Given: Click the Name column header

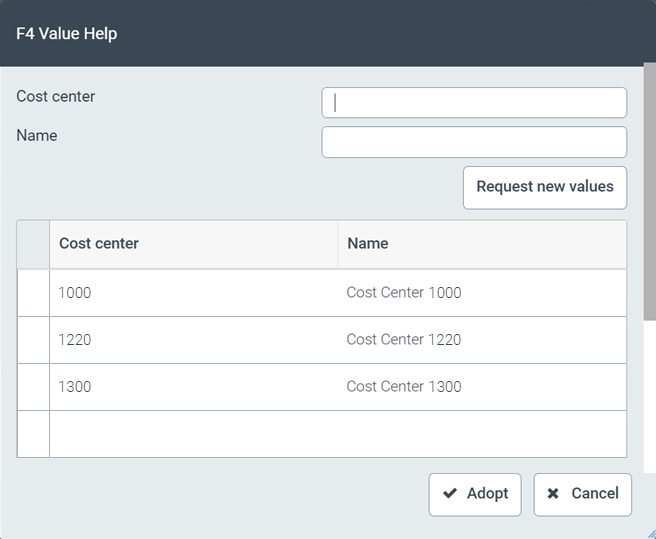Looking at the screenshot, I should pos(368,244).
